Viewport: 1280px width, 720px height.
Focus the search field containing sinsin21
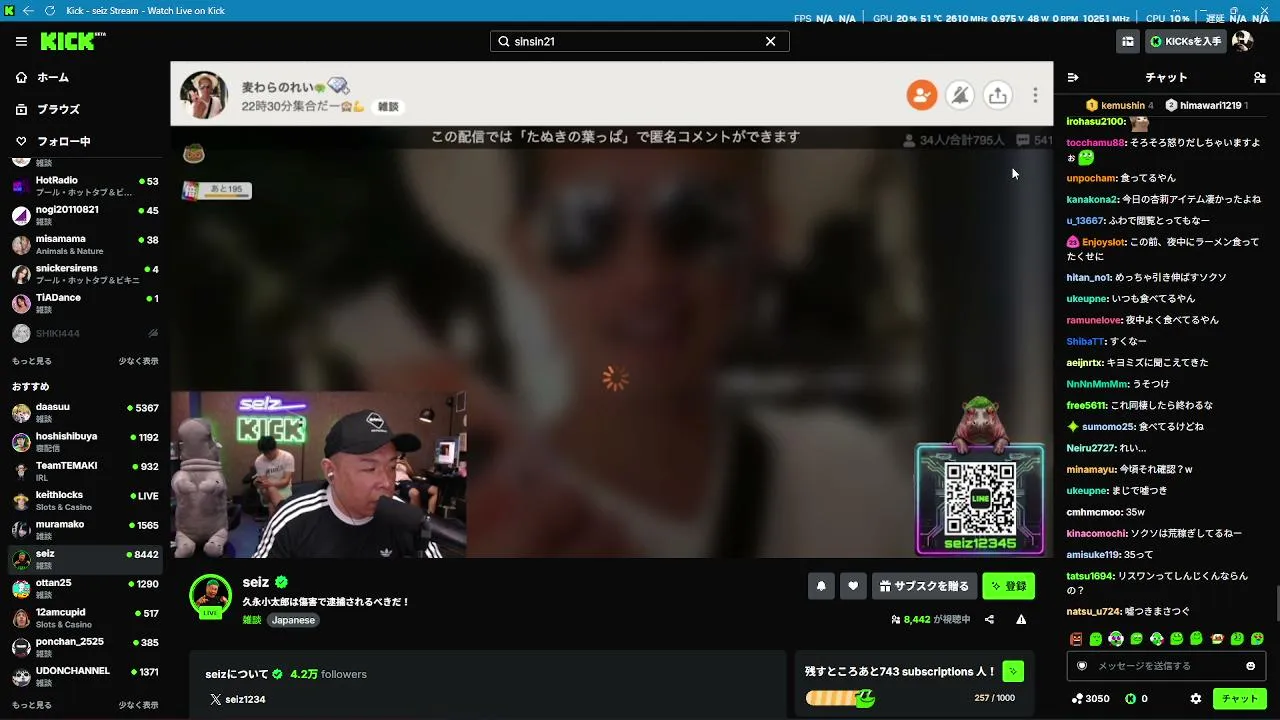click(x=639, y=41)
